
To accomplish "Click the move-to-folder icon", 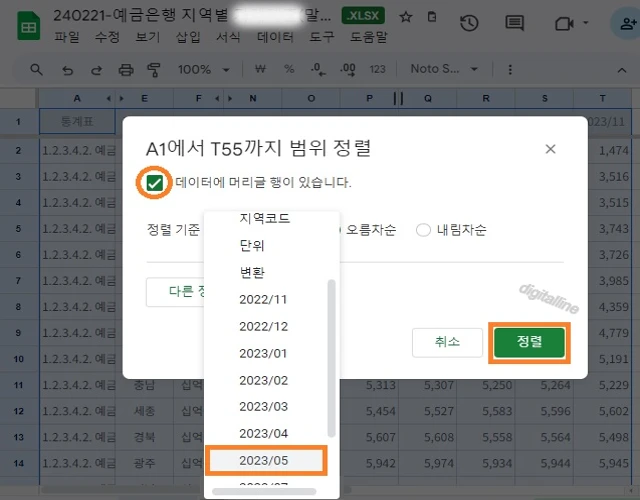I will (x=432, y=17).
